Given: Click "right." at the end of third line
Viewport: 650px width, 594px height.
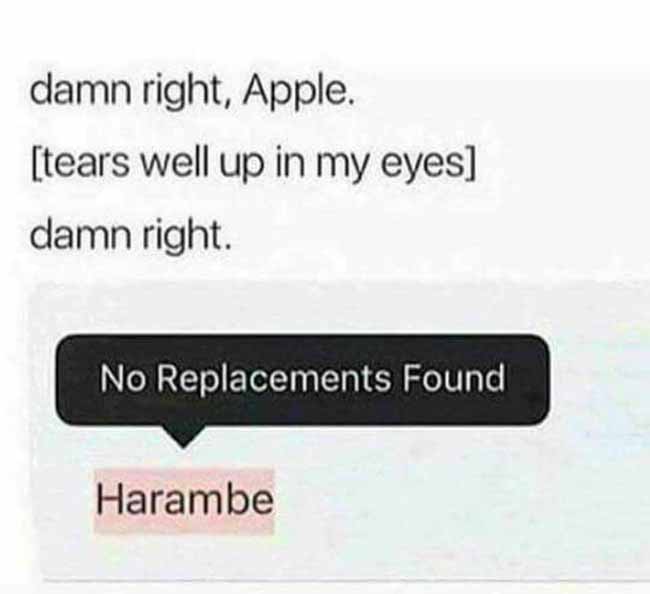Looking at the screenshot, I should (186, 236).
